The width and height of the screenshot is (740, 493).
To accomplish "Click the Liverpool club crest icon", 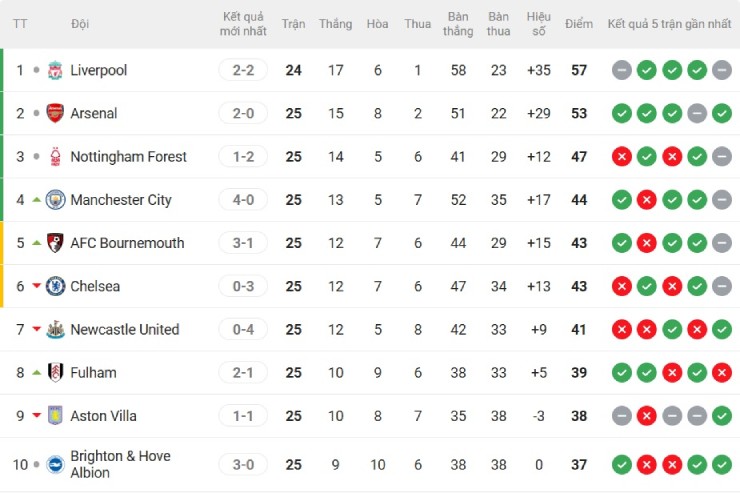I will coord(55,70).
